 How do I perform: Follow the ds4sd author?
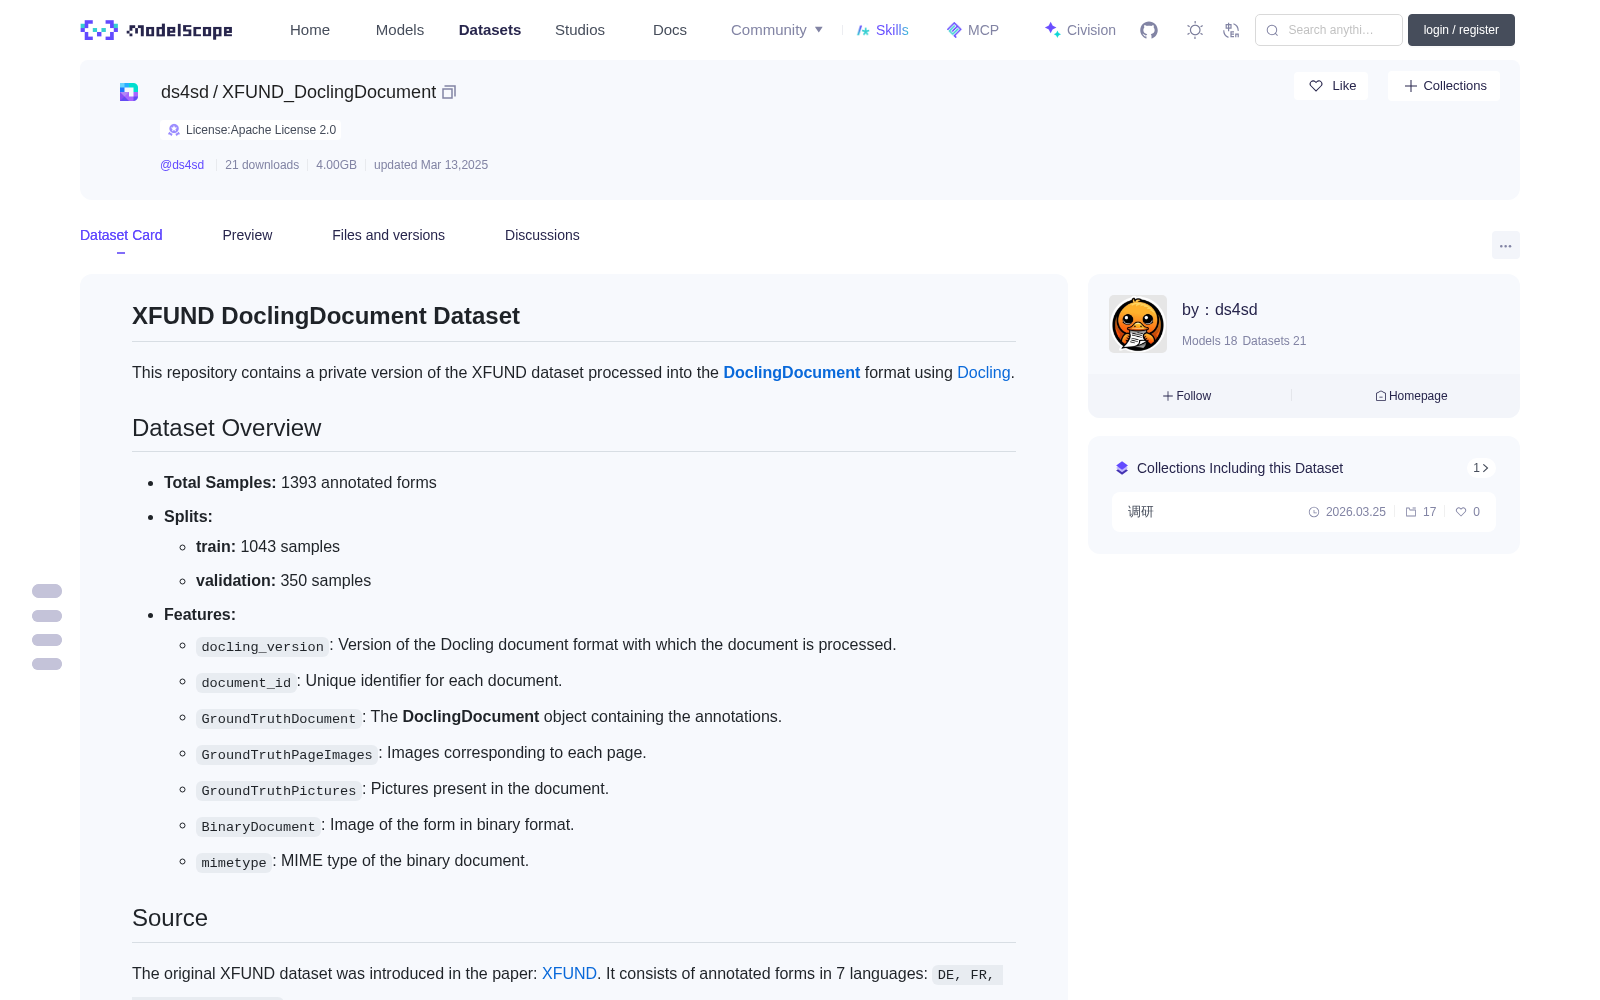click(x=1187, y=396)
